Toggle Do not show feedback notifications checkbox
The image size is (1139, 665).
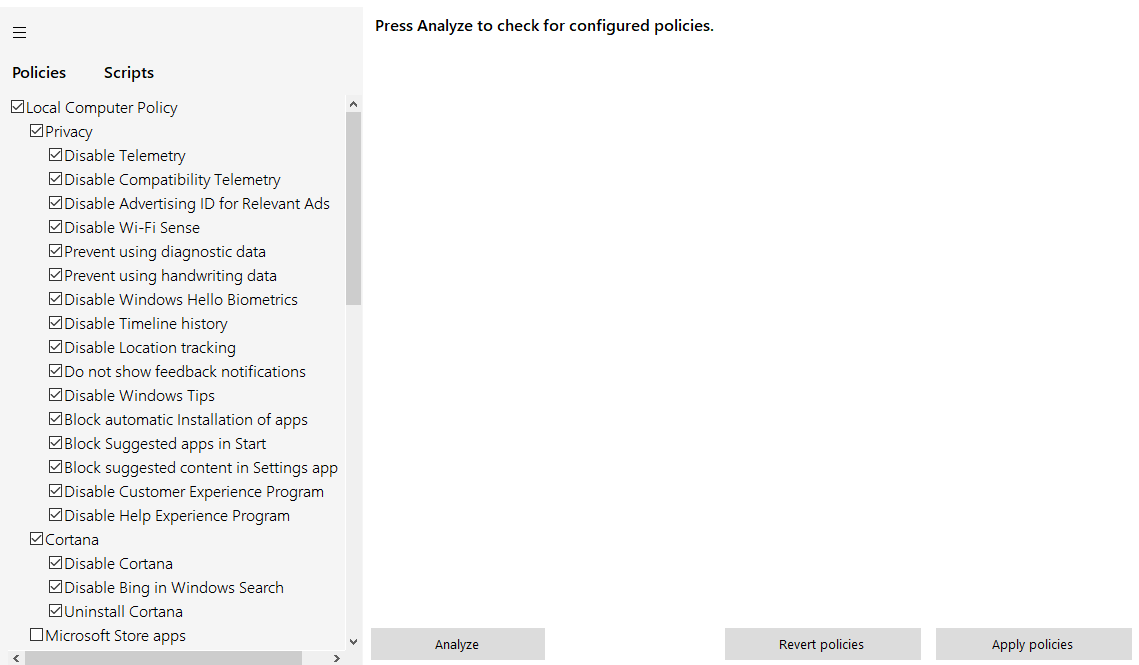pyautogui.click(x=55, y=371)
